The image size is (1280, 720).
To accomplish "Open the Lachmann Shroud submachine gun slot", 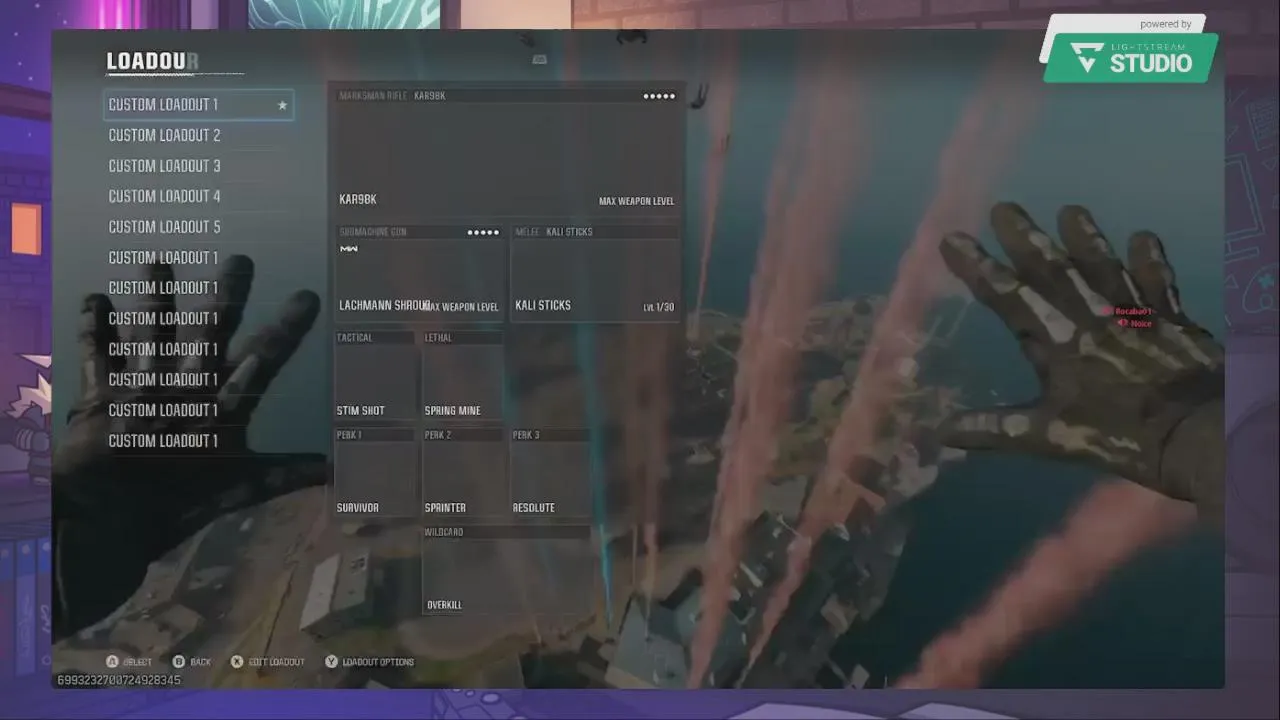I will [x=419, y=272].
